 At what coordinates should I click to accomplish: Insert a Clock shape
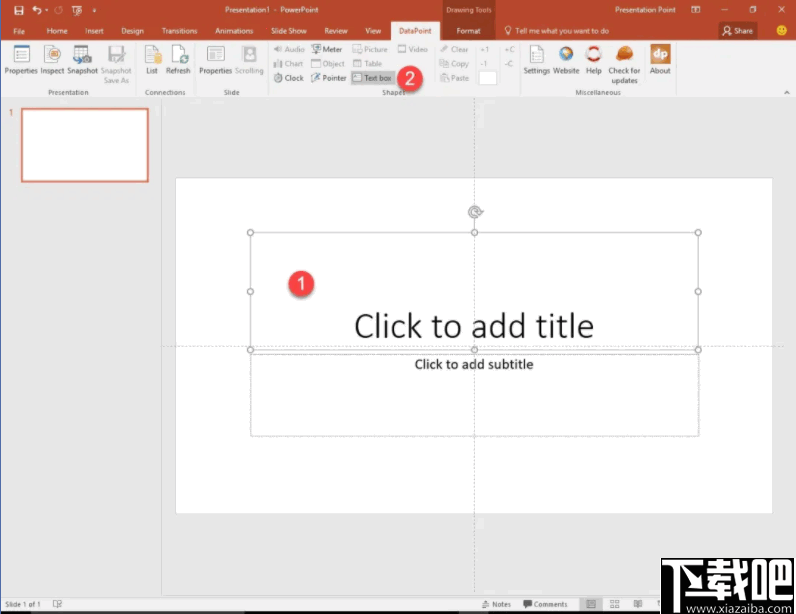pyautogui.click(x=288, y=78)
